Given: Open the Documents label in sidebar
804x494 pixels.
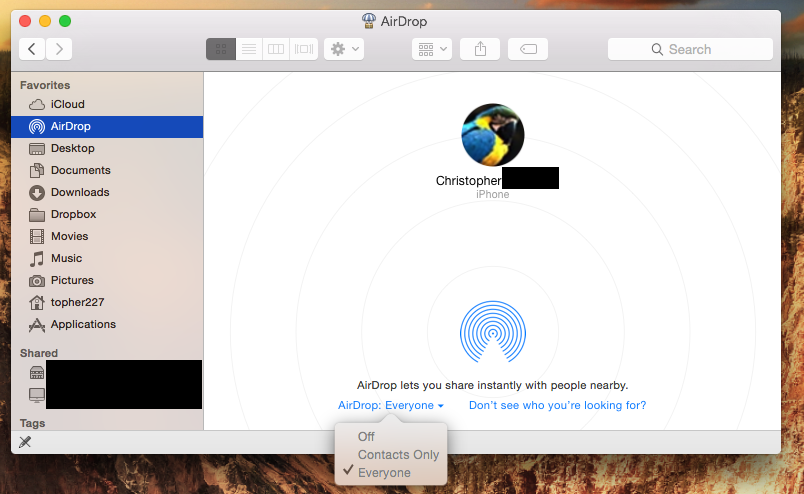Looking at the screenshot, I should (81, 170).
